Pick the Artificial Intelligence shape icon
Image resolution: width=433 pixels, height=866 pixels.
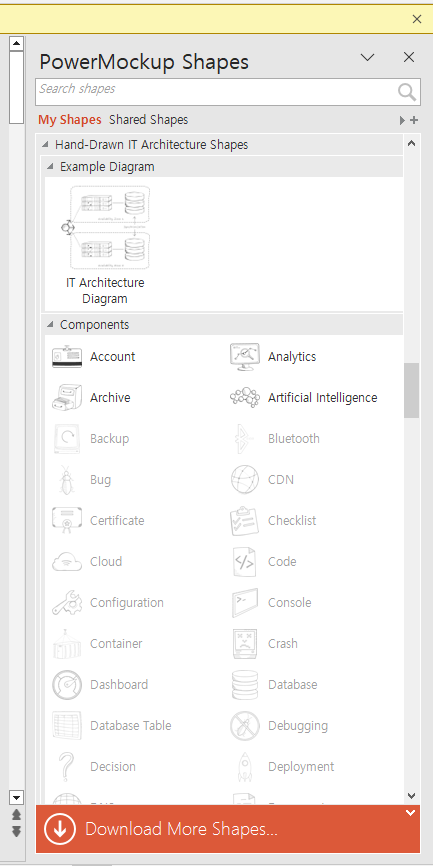point(245,398)
